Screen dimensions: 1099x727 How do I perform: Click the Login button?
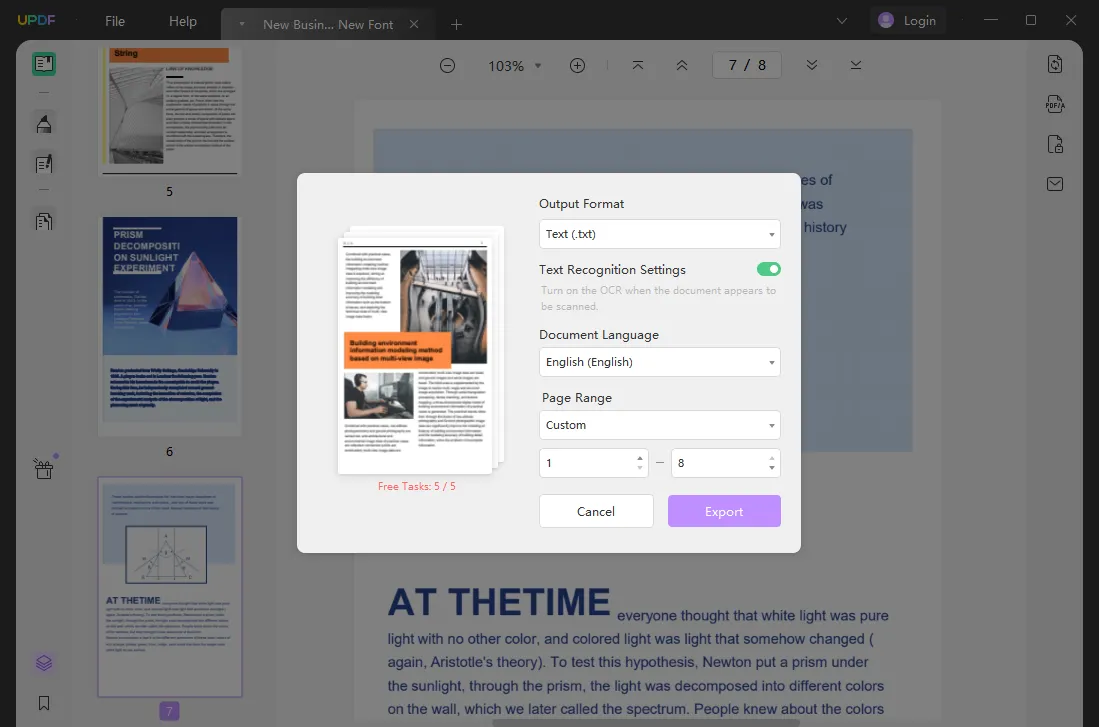pyautogui.click(x=908, y=20)
